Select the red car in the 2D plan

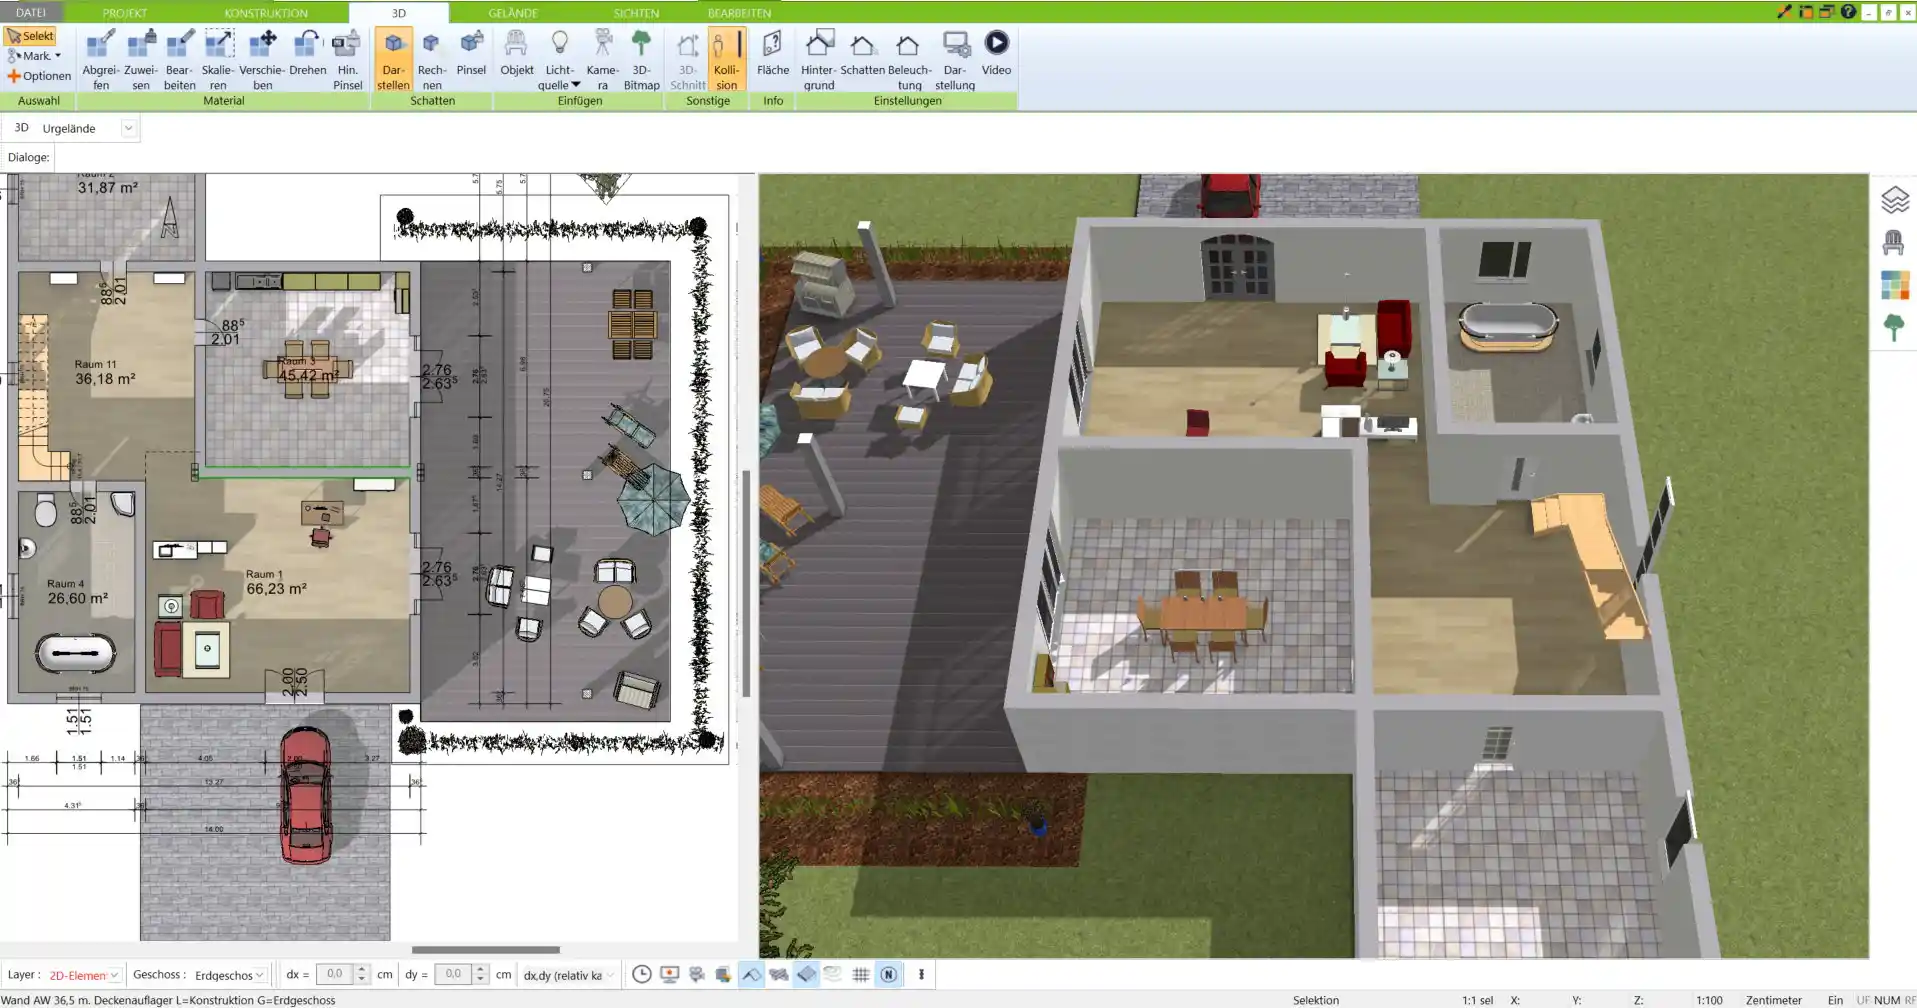305,795
